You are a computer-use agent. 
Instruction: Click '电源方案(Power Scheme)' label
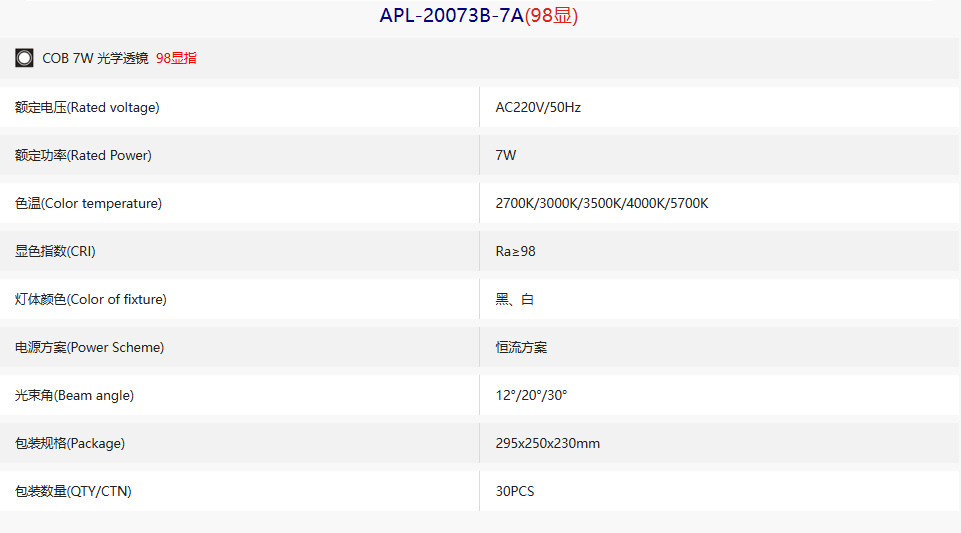point(89,347)
